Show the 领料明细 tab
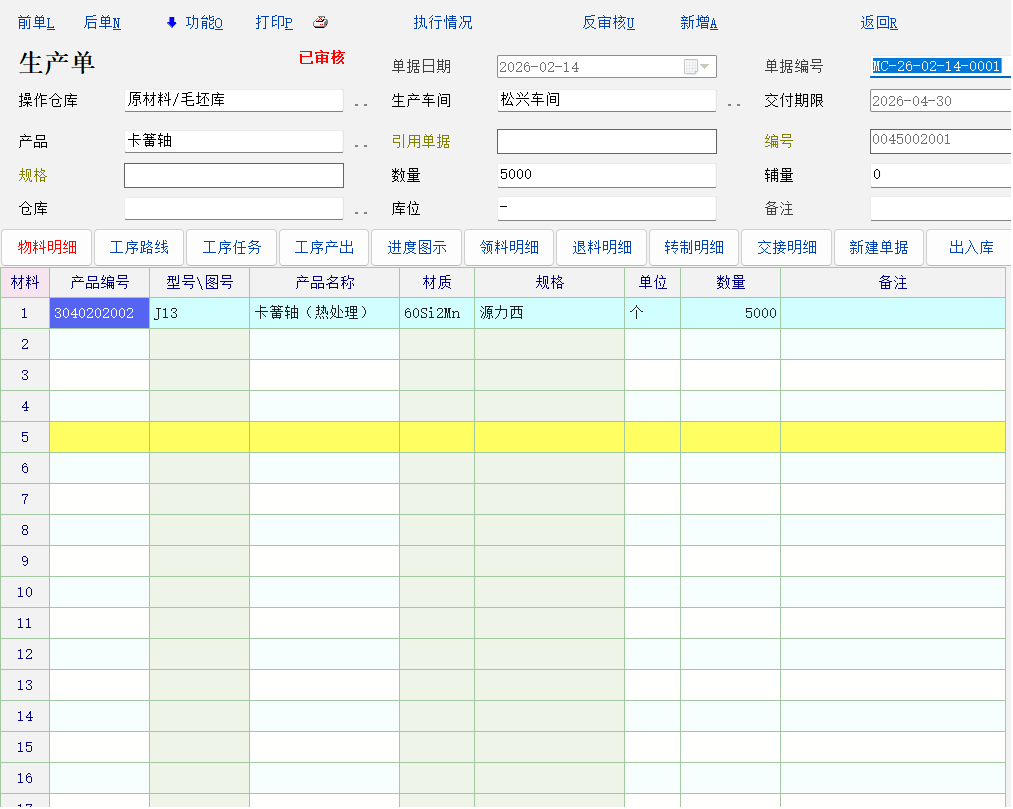The width and height of the screenshot is (1013, 809). (x=509, y=247)
